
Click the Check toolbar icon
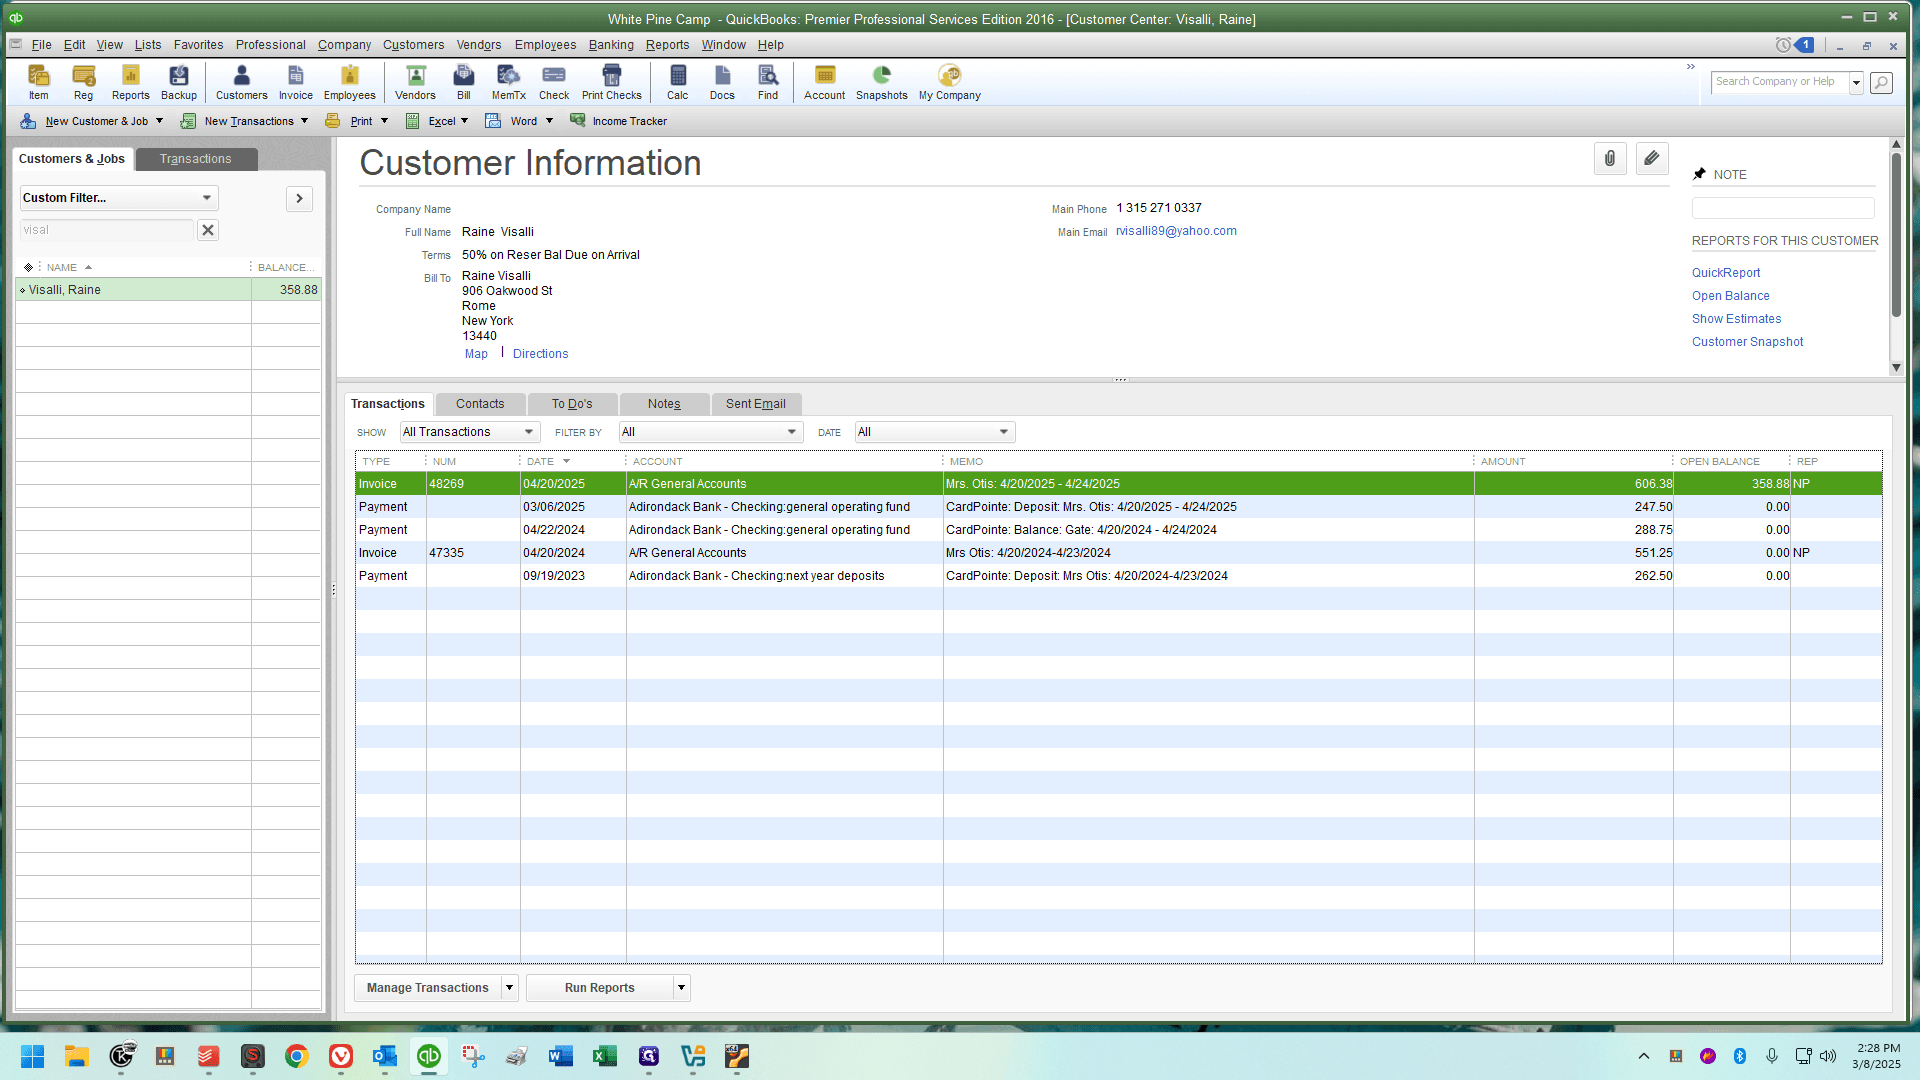coord(554,82)
